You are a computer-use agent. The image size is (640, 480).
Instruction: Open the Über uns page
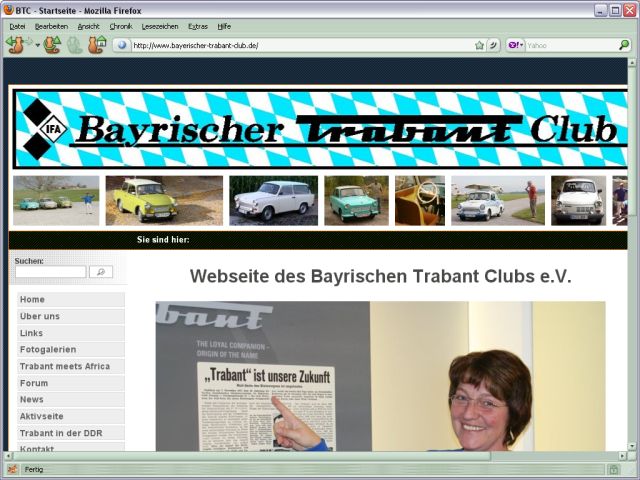point(71,316)
